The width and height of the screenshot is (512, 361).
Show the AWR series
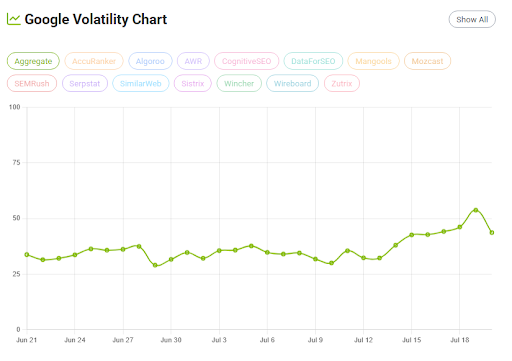193,61
